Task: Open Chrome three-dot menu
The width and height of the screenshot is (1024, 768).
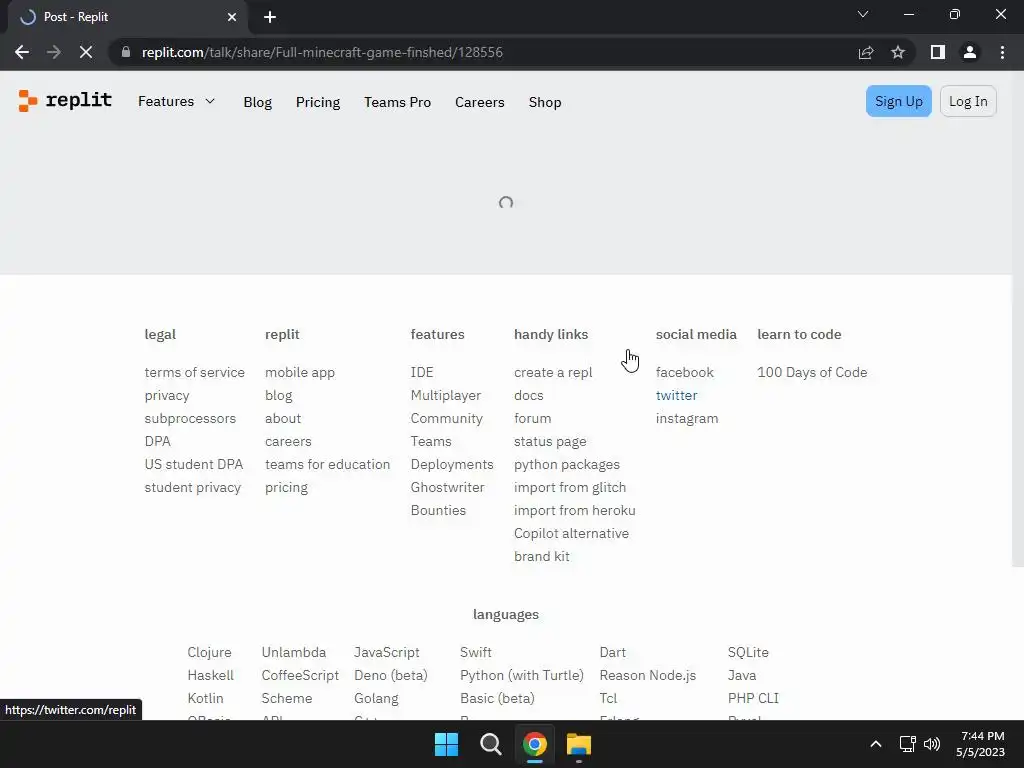Action: [x=1002, y=52]
